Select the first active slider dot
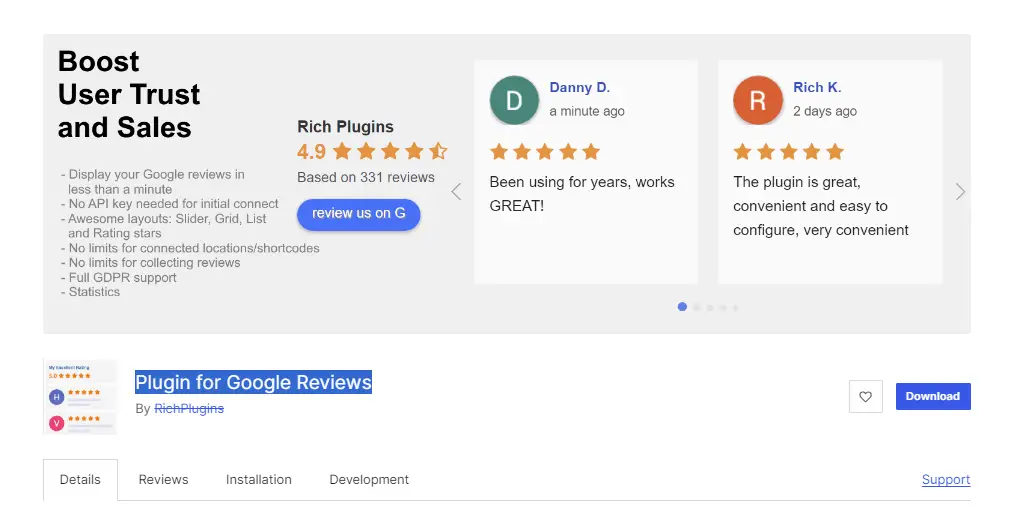The image size is (1021, 526). 682,307
